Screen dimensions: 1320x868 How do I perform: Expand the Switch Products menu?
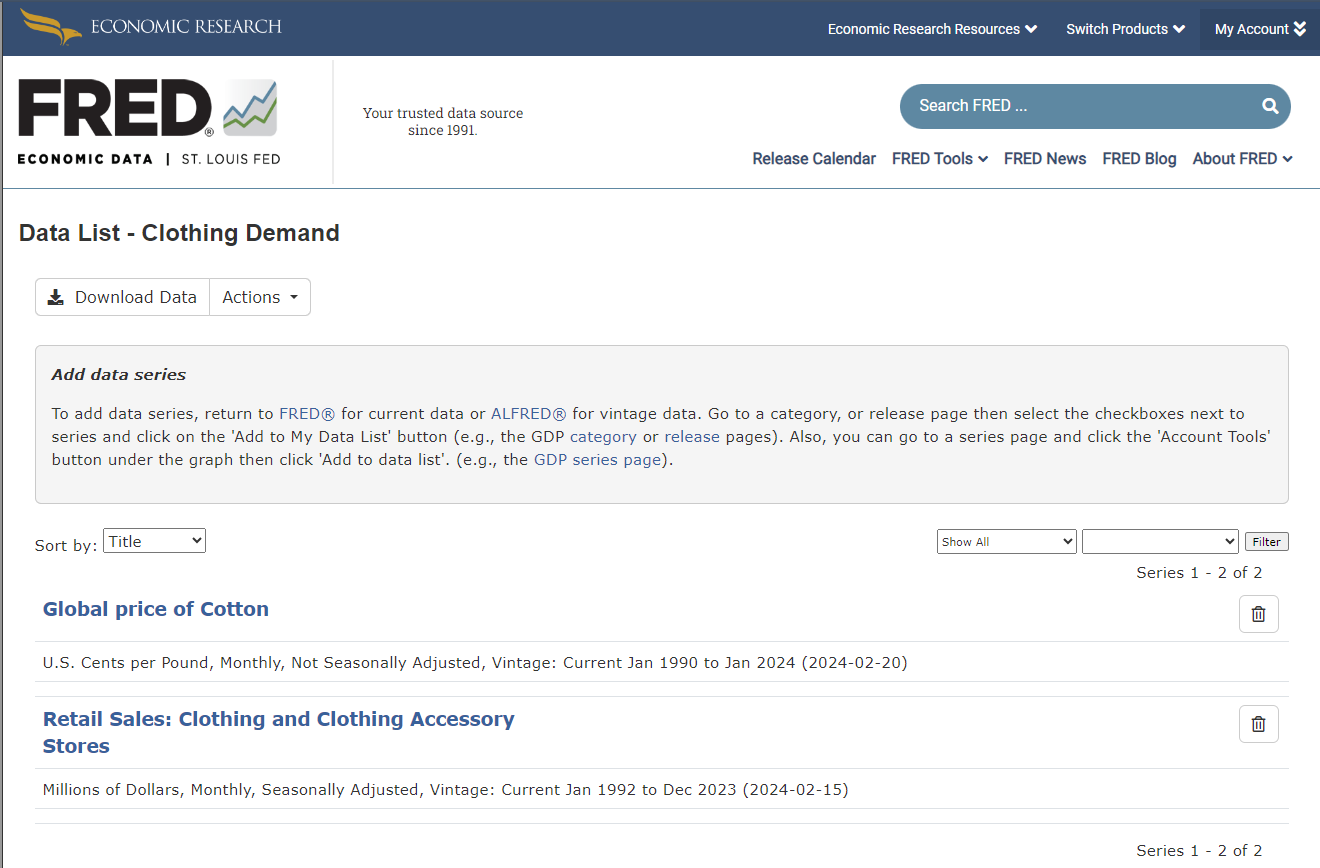(x=1124, y=29)
